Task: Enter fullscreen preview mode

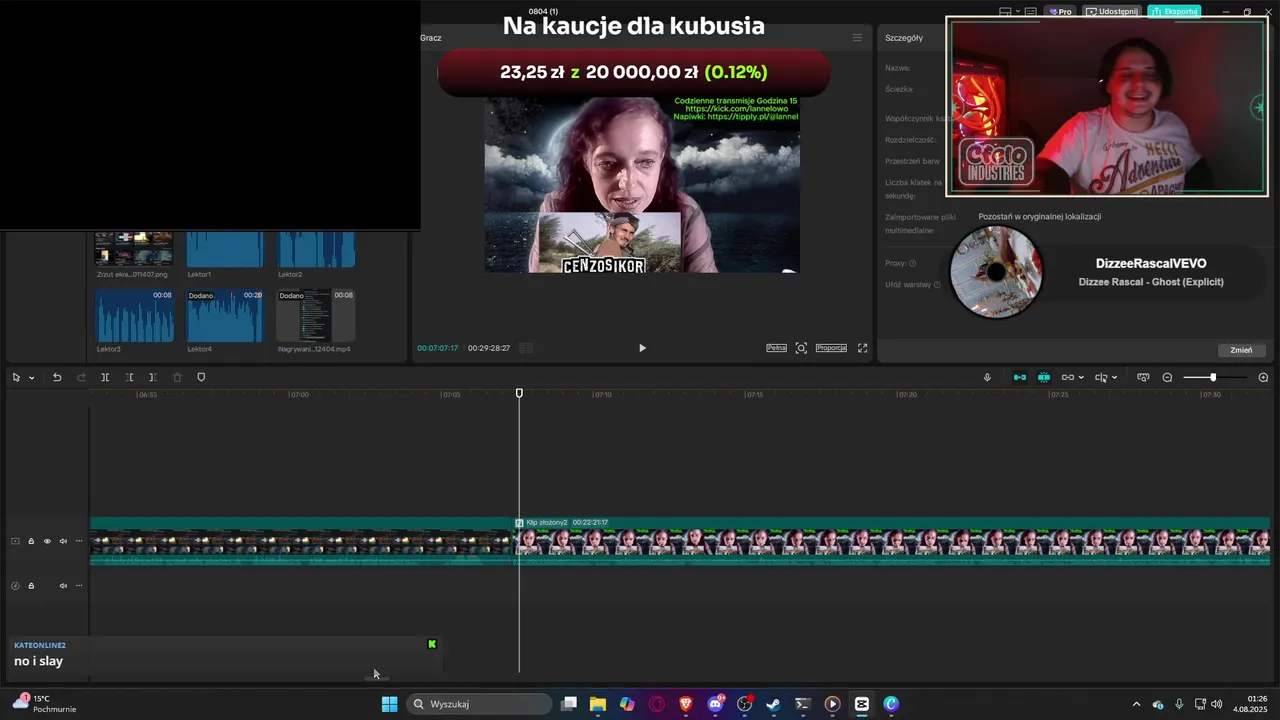Action: [x=862, y=348]
